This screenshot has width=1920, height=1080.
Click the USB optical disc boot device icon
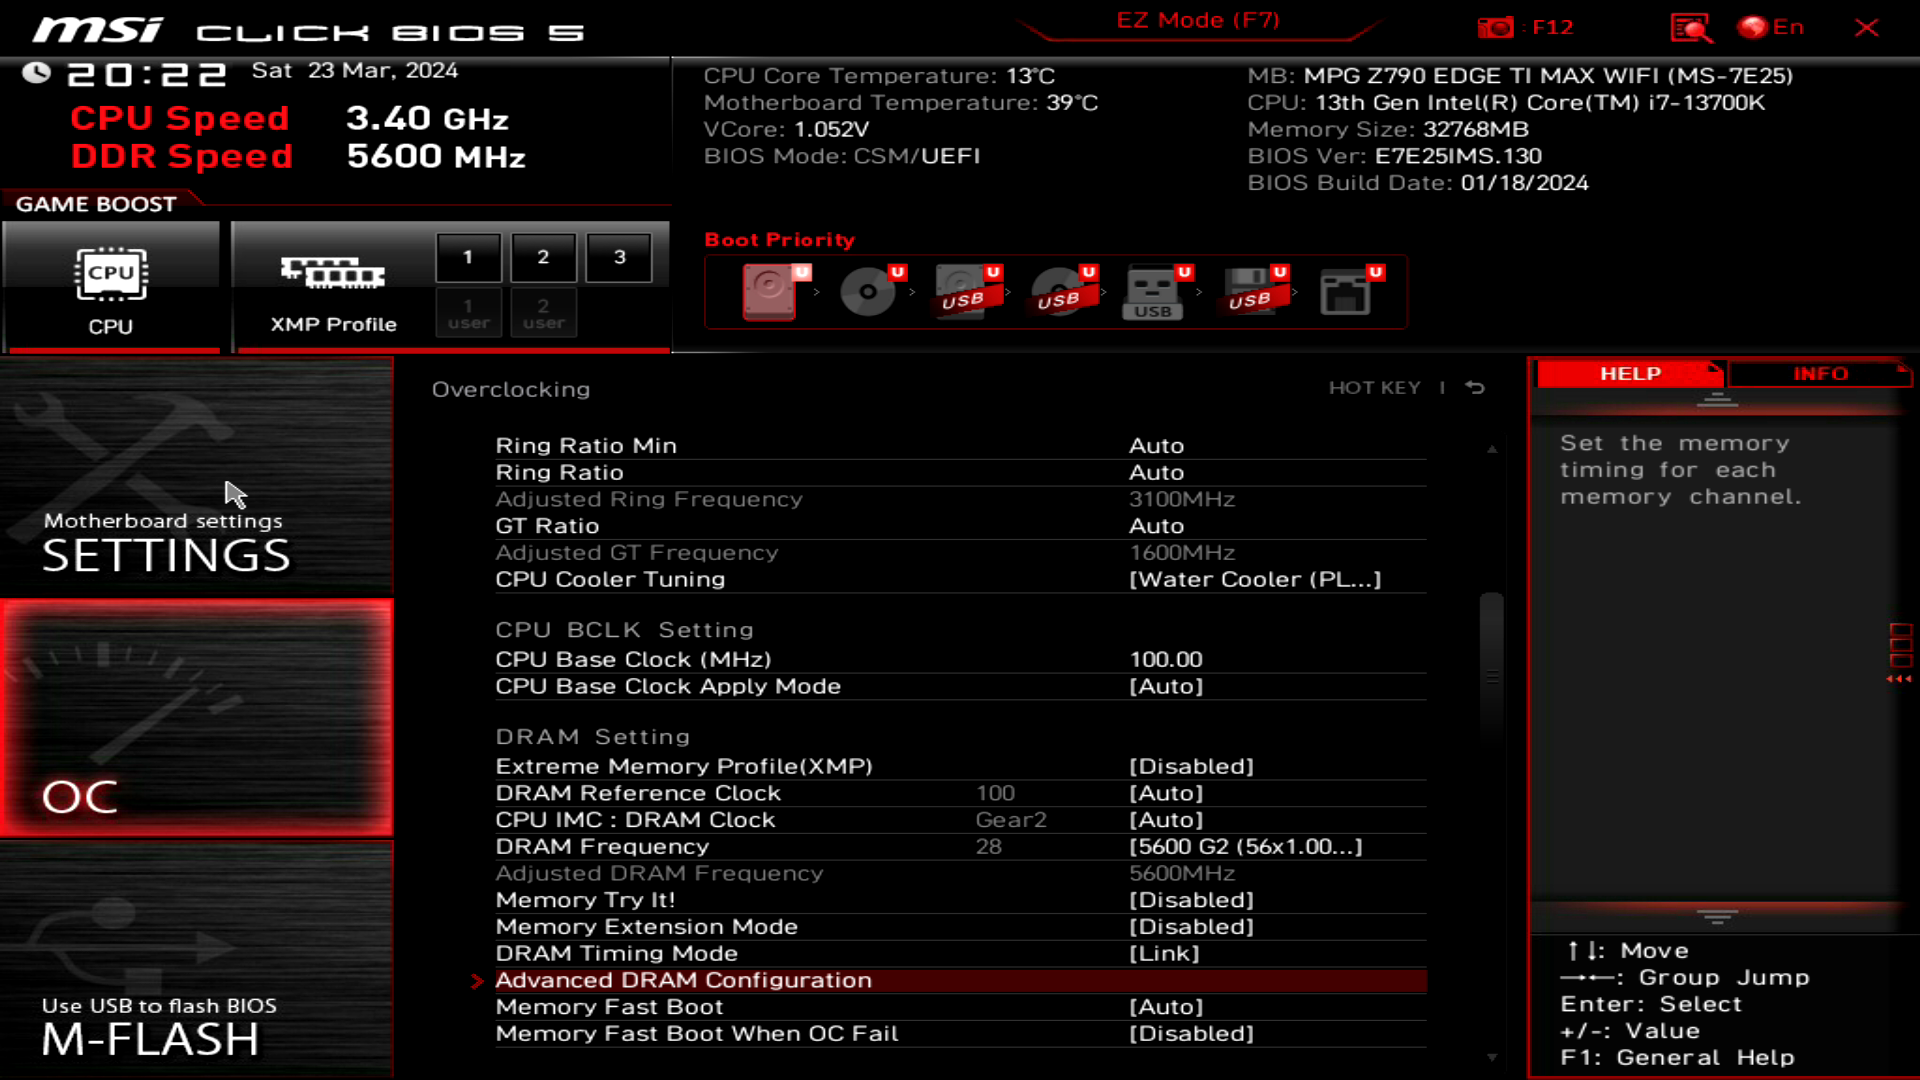(1062, 291)
